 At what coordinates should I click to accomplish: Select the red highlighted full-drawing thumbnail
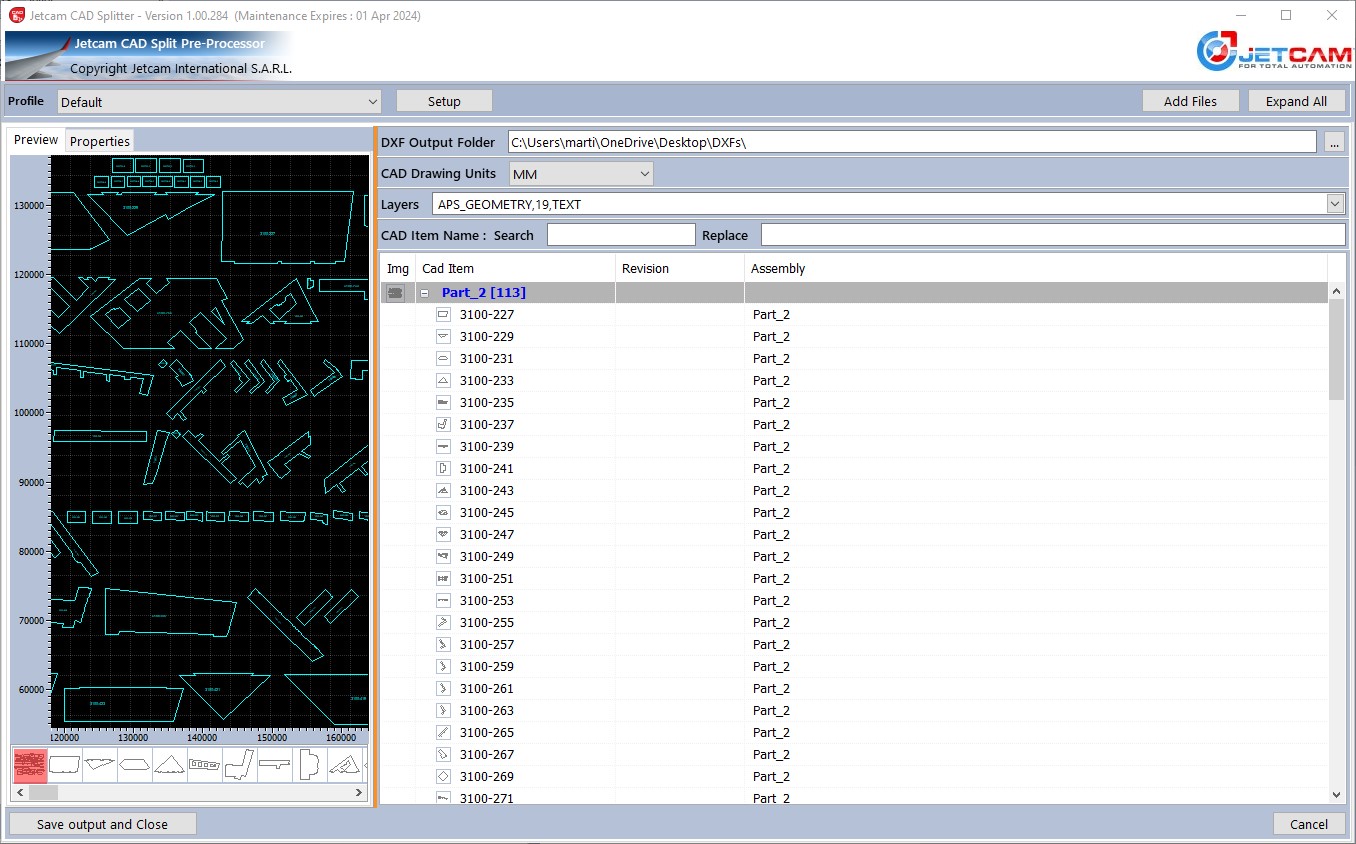tap(30, 765)
